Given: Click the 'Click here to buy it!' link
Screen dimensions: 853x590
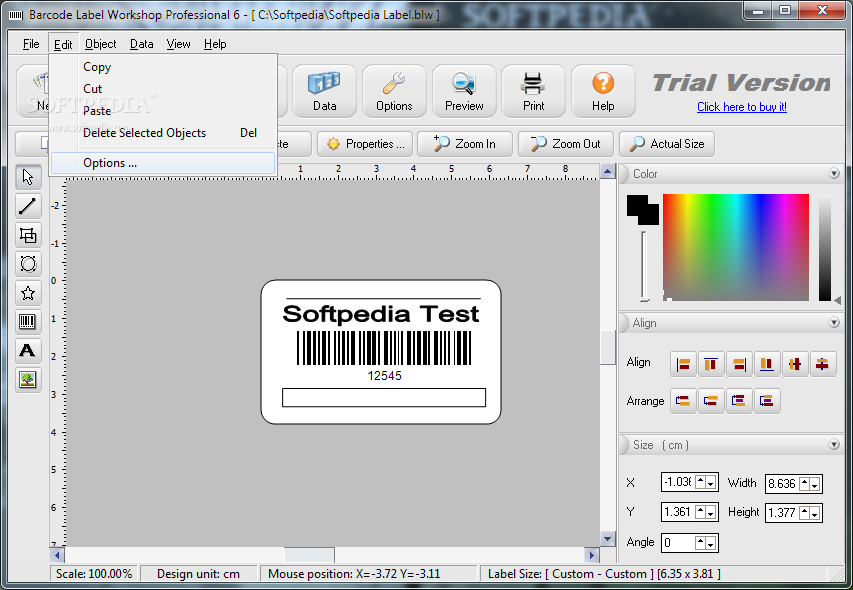Looking at the screenshot, I should [x=742, y=107].
